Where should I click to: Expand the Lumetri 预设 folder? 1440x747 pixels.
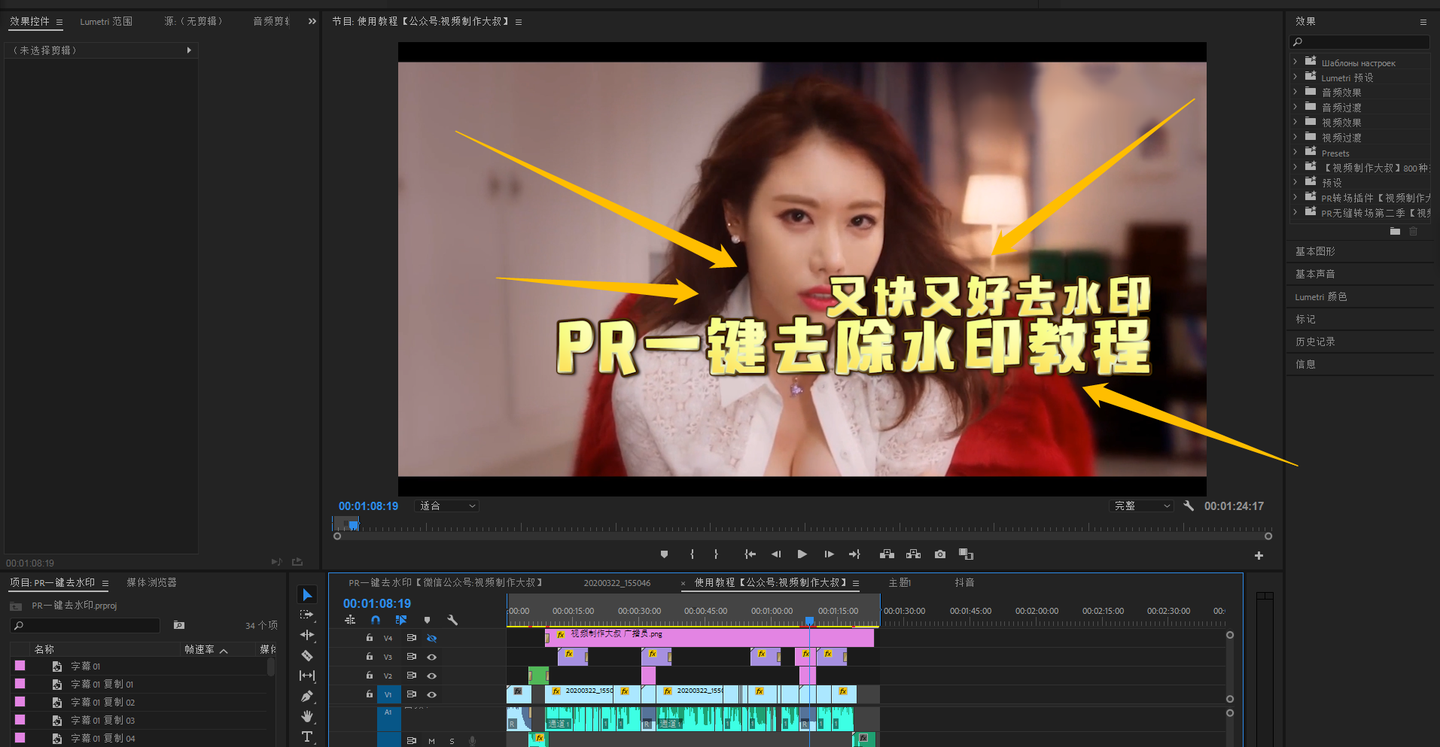1295,77
